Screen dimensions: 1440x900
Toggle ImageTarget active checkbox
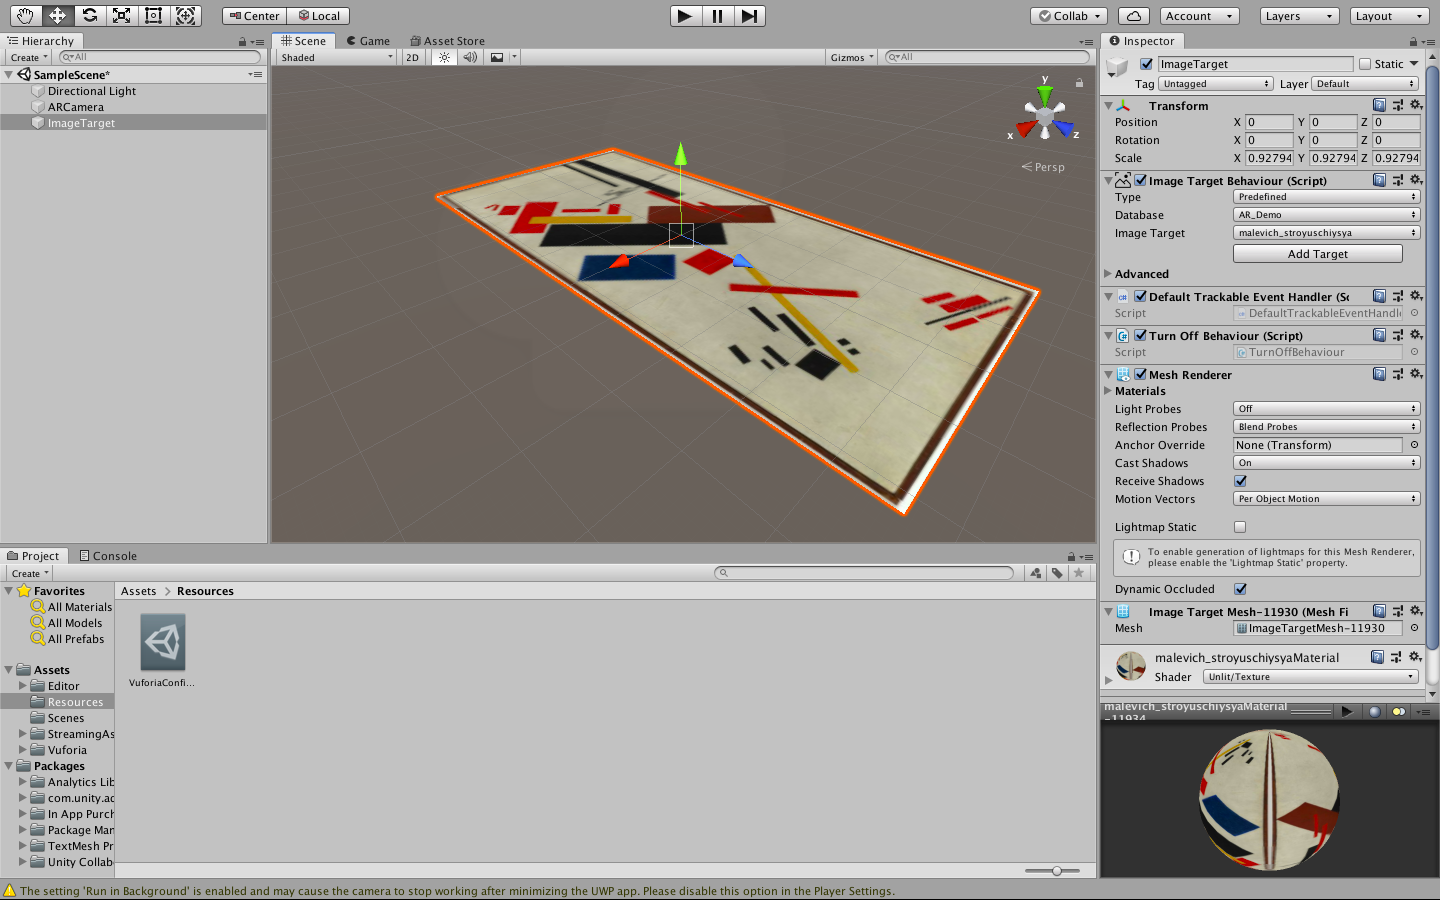pos(1146,64)
